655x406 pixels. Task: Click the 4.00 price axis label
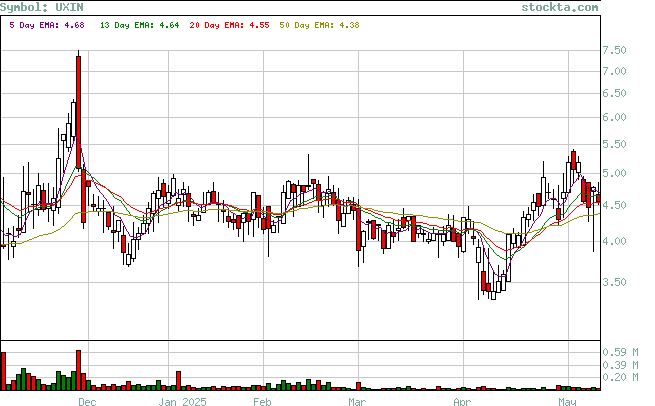click(x=614, y=241)
